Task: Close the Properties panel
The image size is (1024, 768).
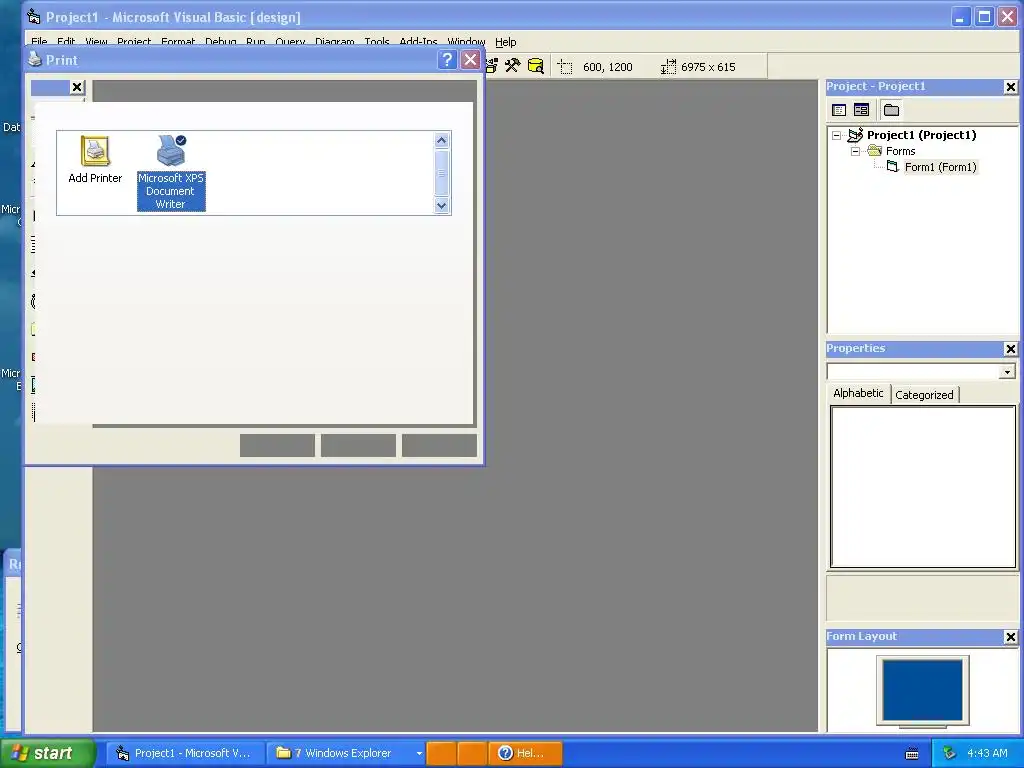Action: pyautogui.click(x=1010, y=349)
